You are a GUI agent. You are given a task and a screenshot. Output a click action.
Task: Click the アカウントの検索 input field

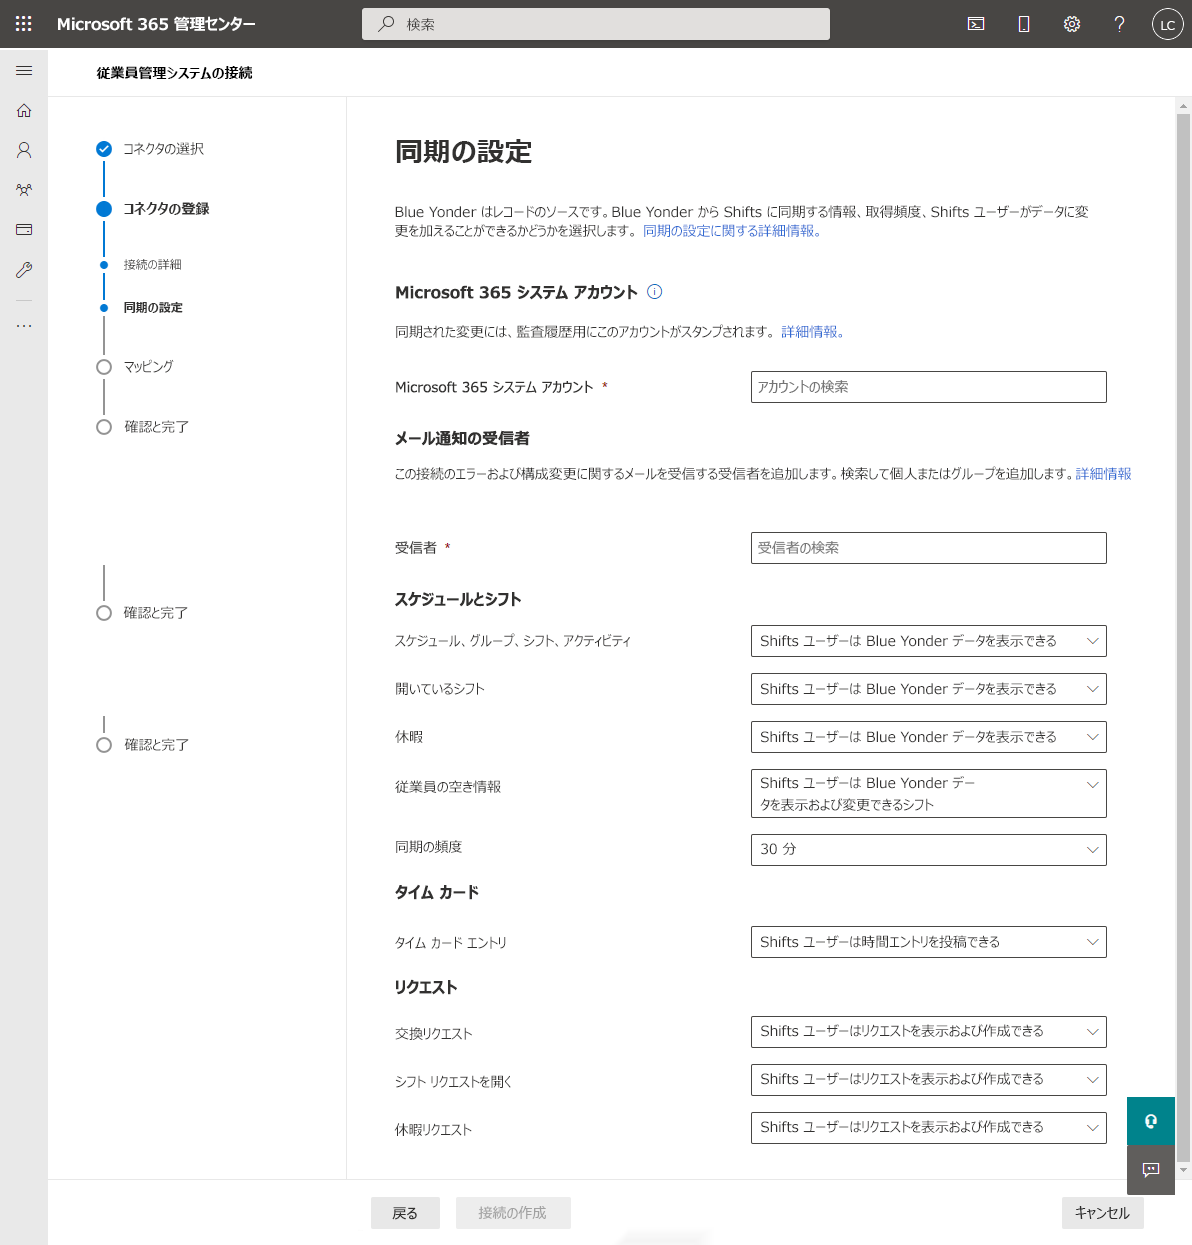pyautogui.click(x=928, y=387)
